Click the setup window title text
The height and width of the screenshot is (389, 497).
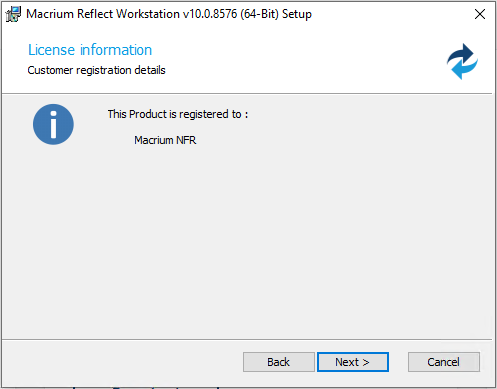point(169,14)
